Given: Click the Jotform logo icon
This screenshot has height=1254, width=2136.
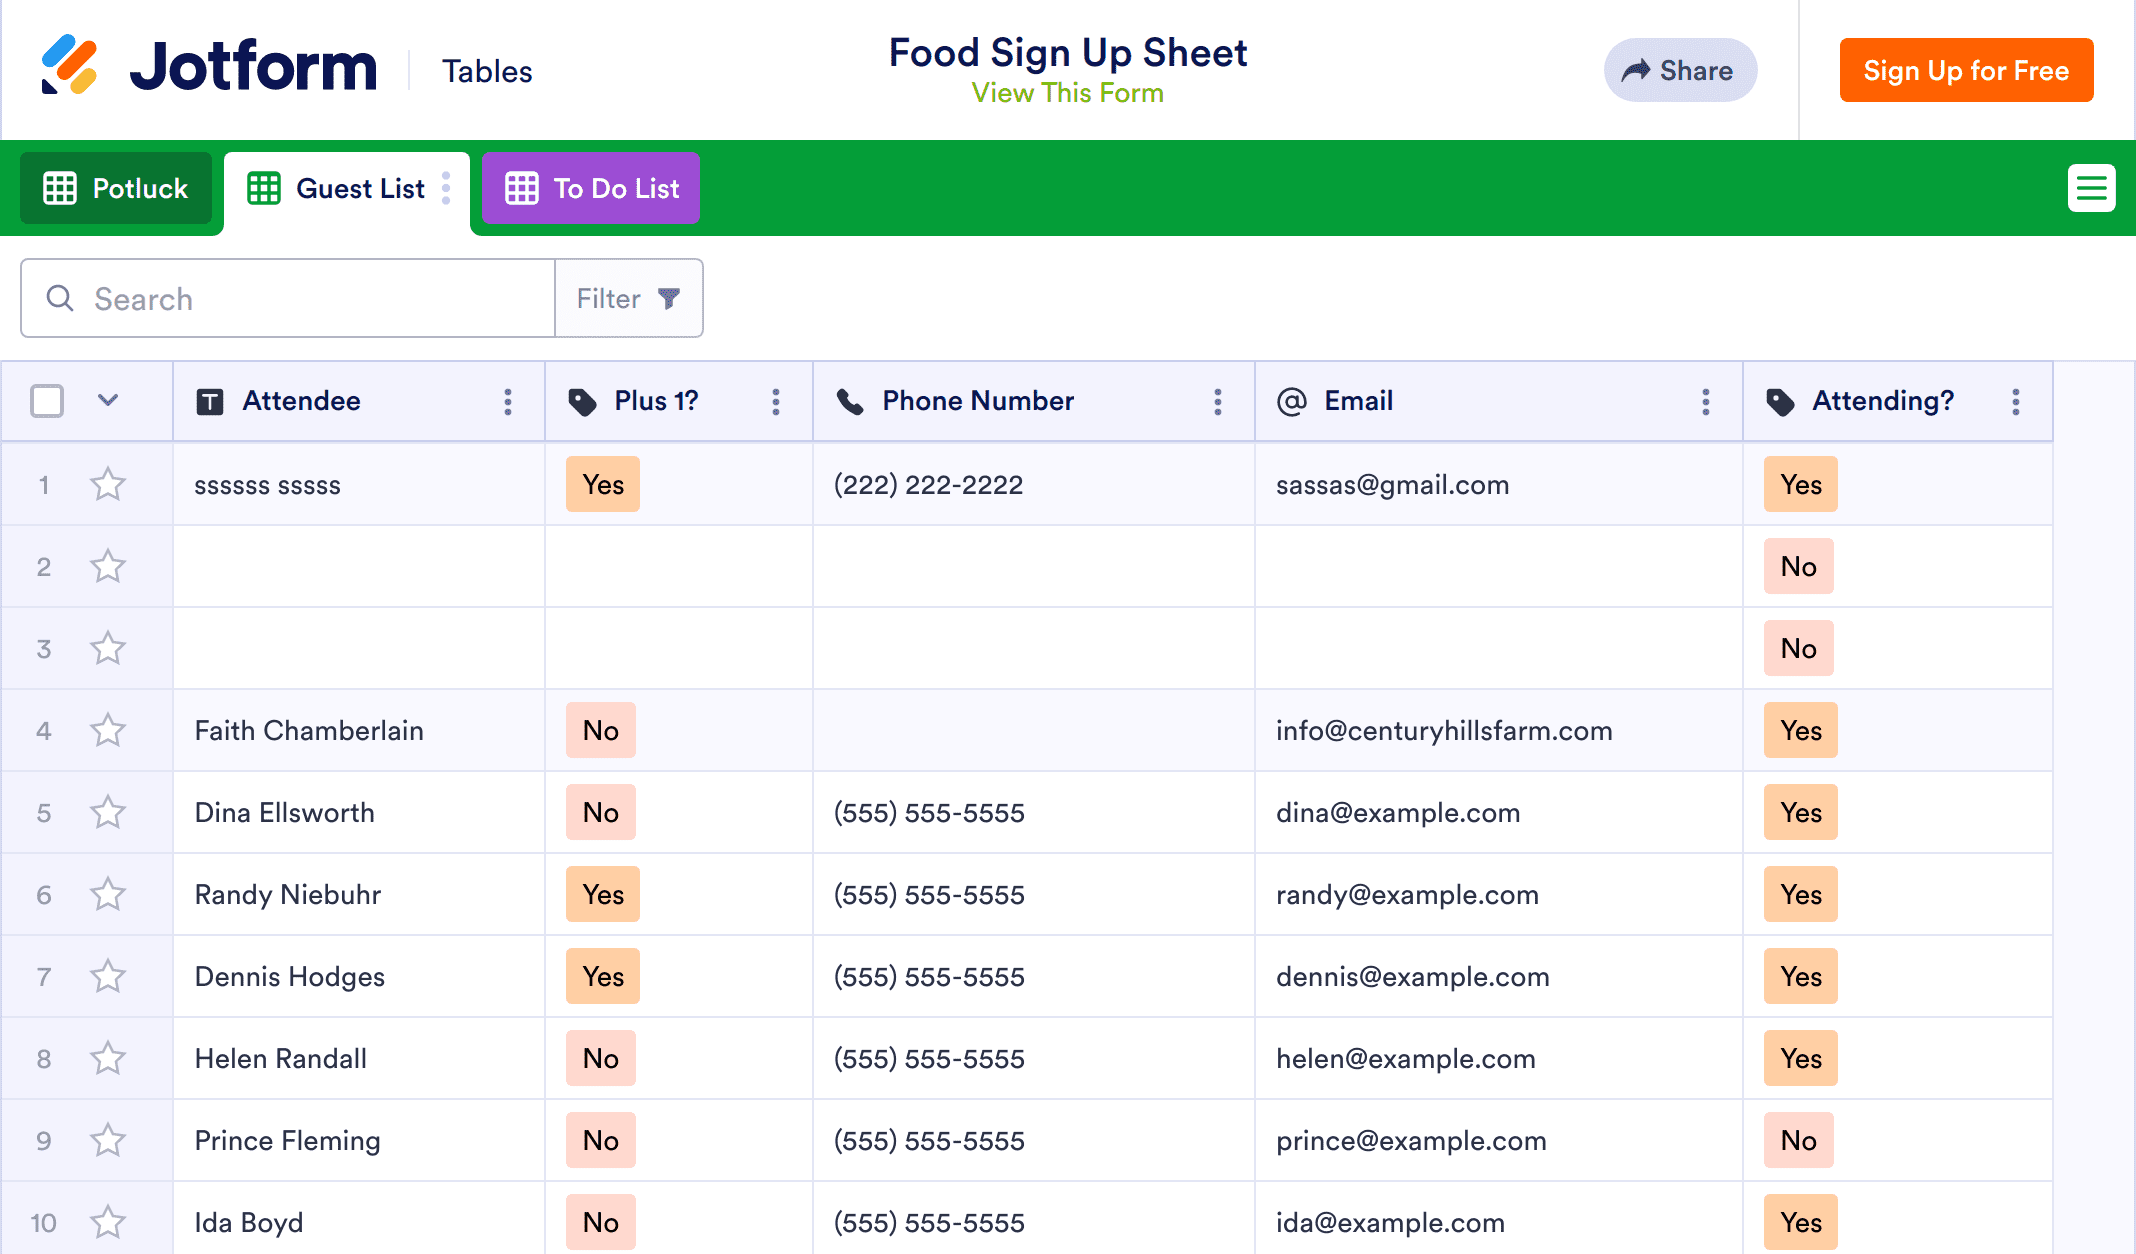Looking at the screenshot, I should (69, 65).
